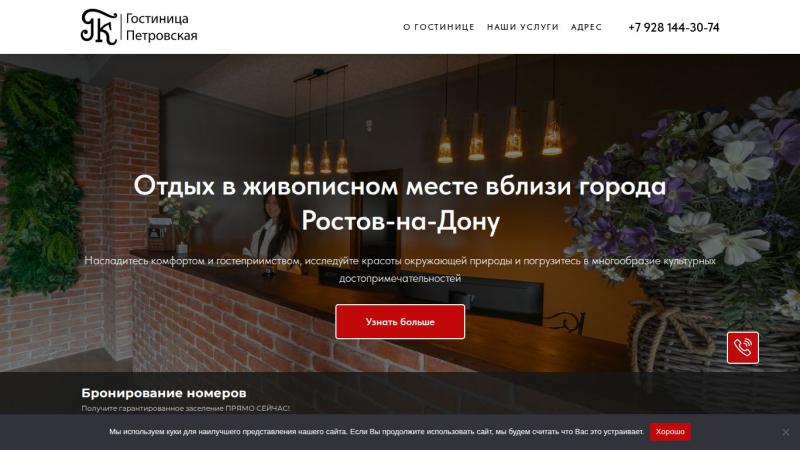Dismiss cookie notice with the X icon
The width and height of the screenshot is (800, 450).
click(785, 432)
